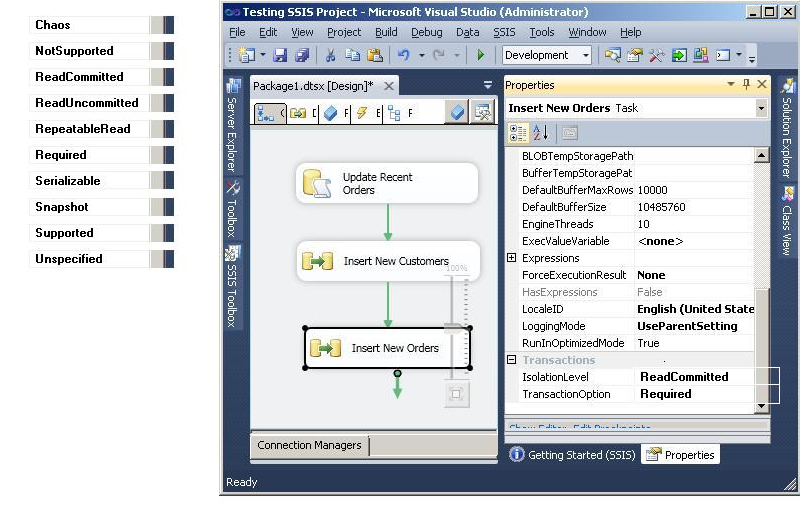
Task: Cut using the scissors icon
Action: 331,55
